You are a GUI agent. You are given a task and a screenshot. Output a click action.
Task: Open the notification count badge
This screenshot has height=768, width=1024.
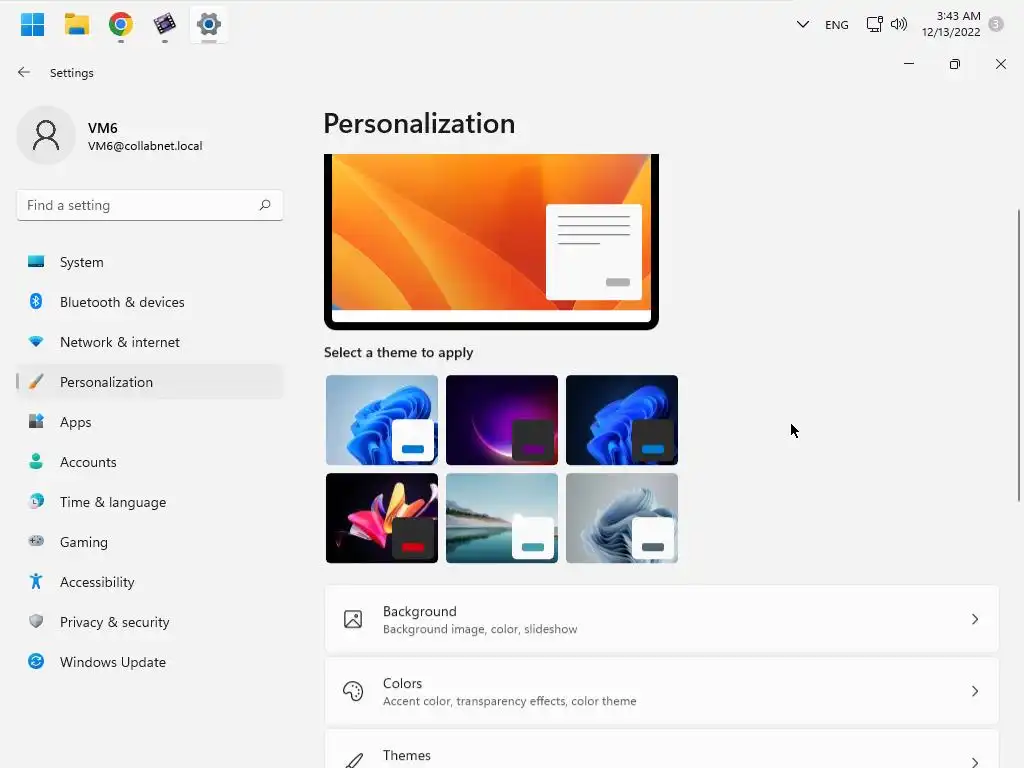click(996, 25)
